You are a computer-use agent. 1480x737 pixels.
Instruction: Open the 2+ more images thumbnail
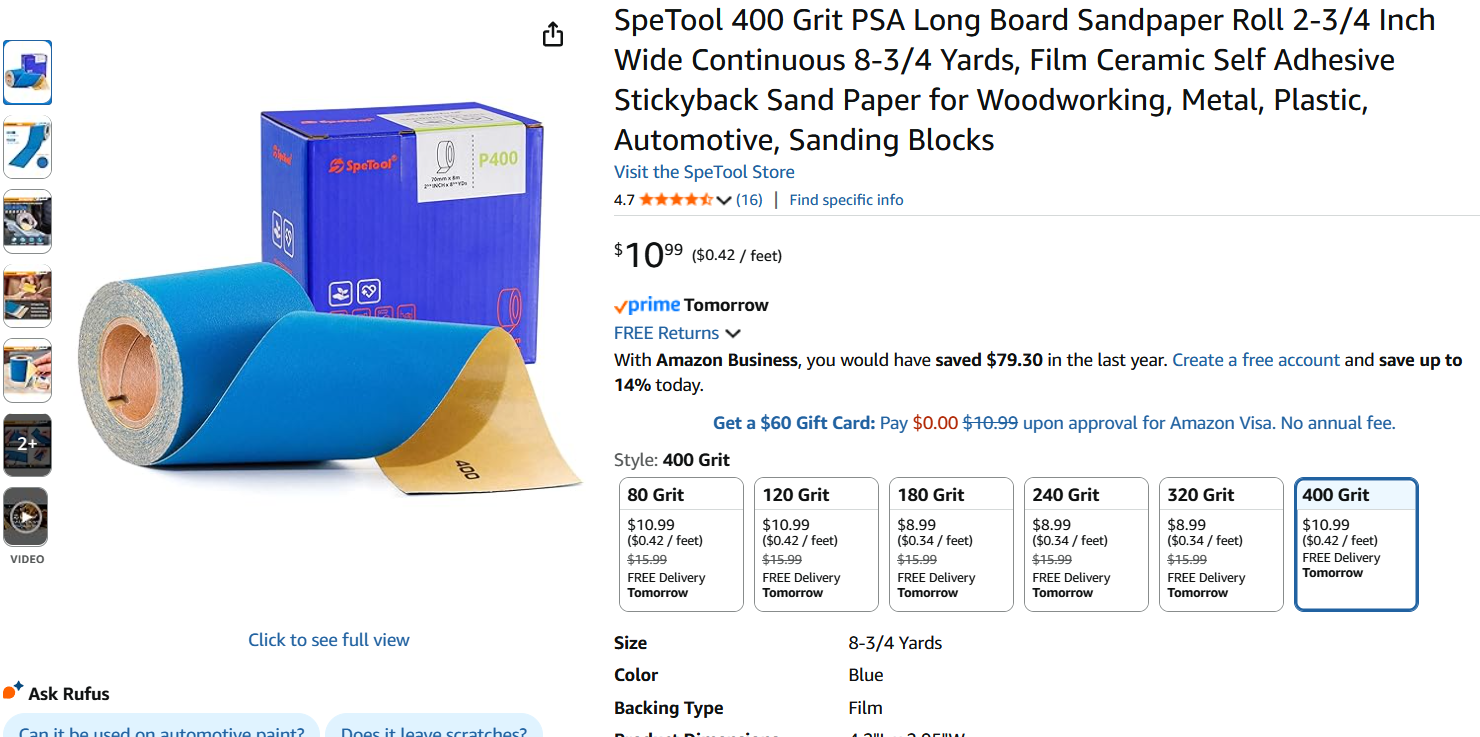click(x=27, y=444)
